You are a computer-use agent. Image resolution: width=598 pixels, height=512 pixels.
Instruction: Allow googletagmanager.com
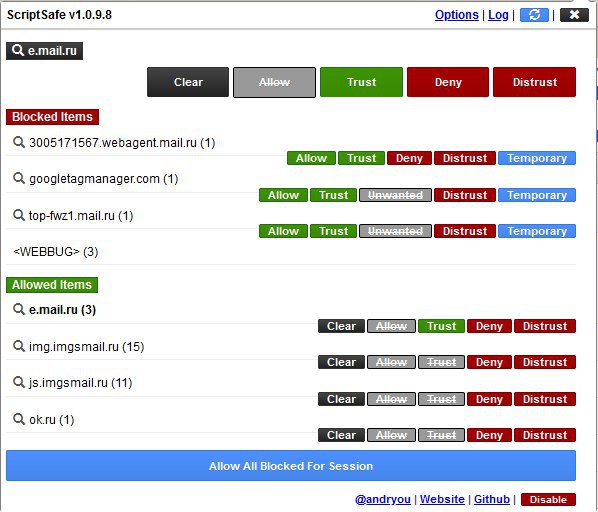283,195
